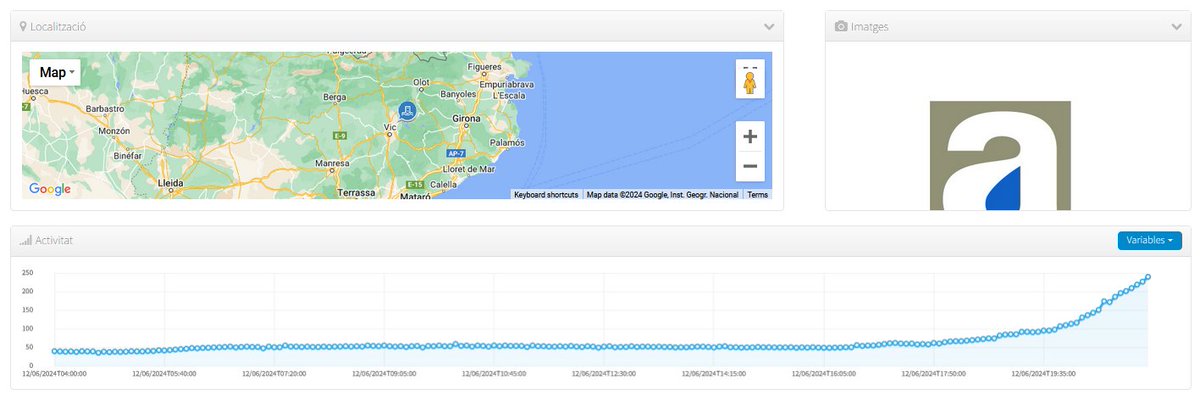
Task: Click the Palamós label on the map
Action: [507, 143]
